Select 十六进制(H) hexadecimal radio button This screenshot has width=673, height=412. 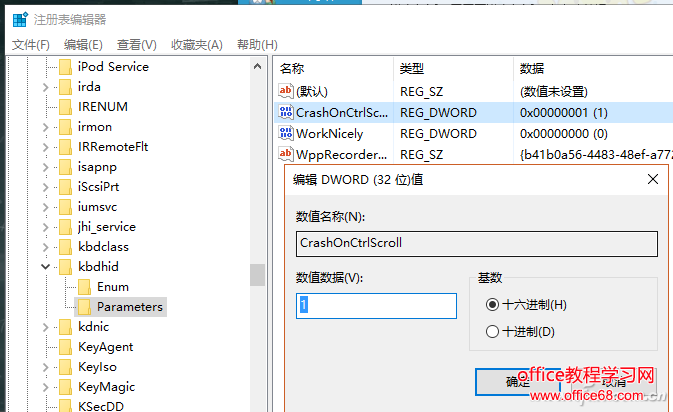click(492, 305)
